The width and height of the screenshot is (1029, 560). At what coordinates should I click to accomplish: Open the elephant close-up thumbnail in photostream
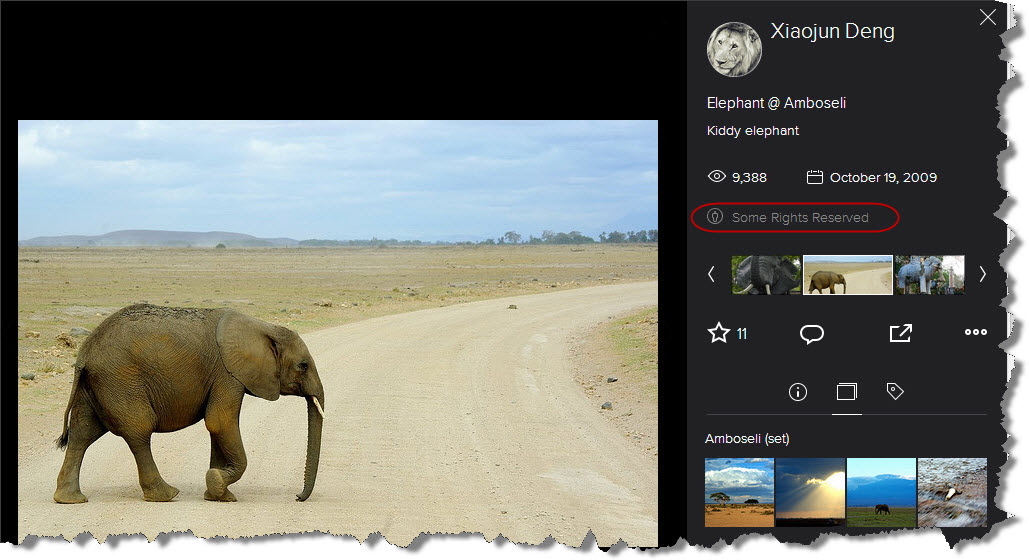(x=766, y=274)
